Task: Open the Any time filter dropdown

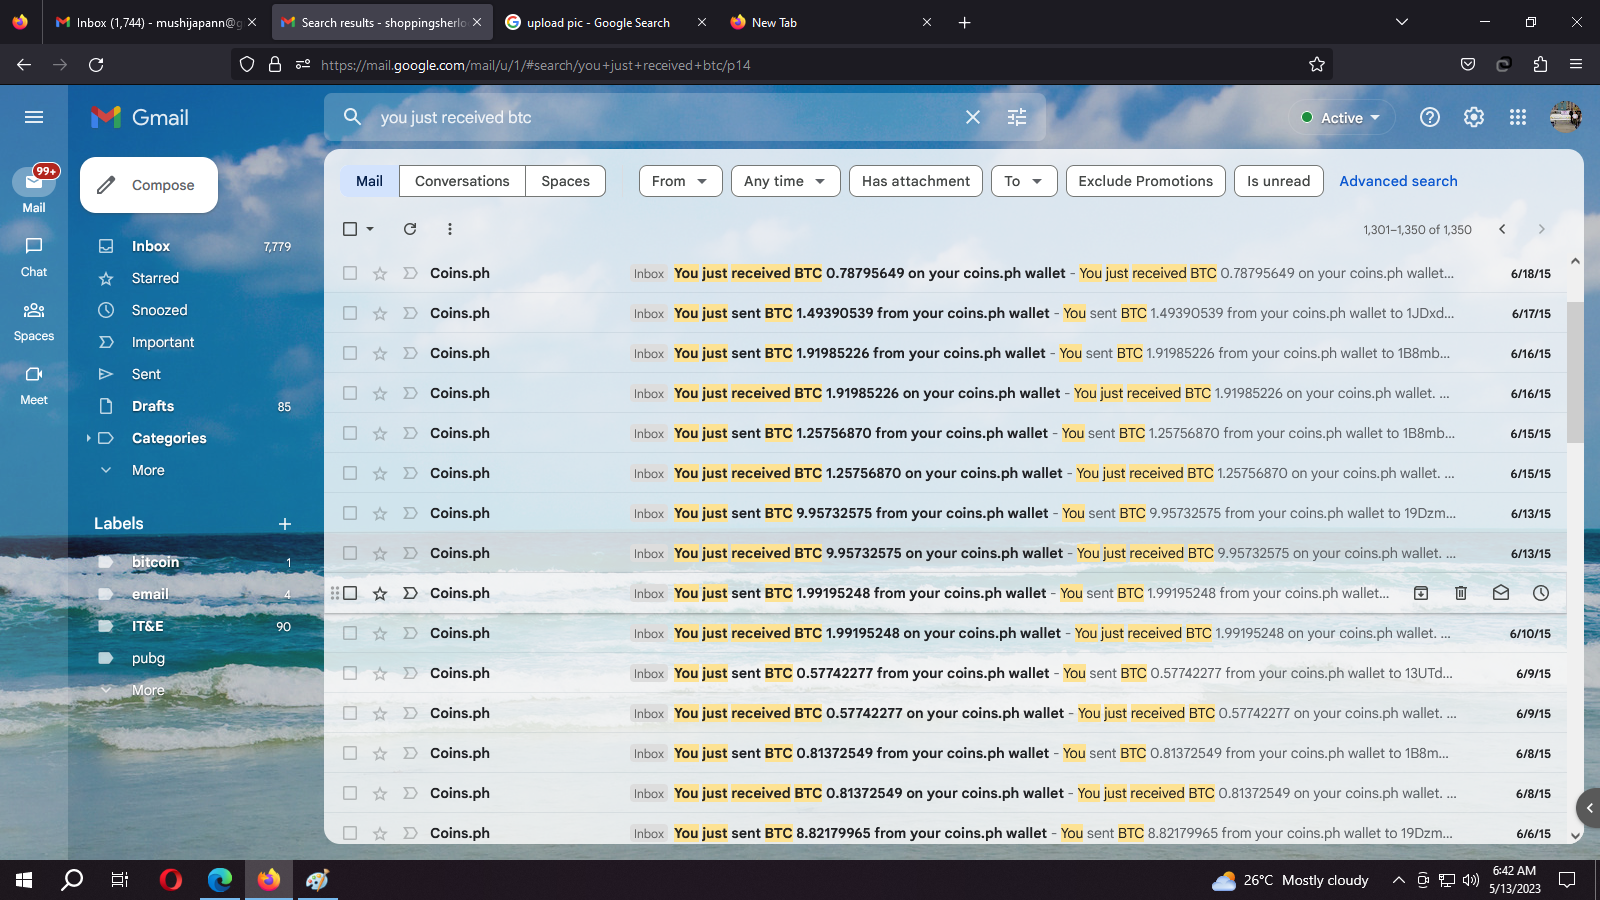Action: [785, 181]
